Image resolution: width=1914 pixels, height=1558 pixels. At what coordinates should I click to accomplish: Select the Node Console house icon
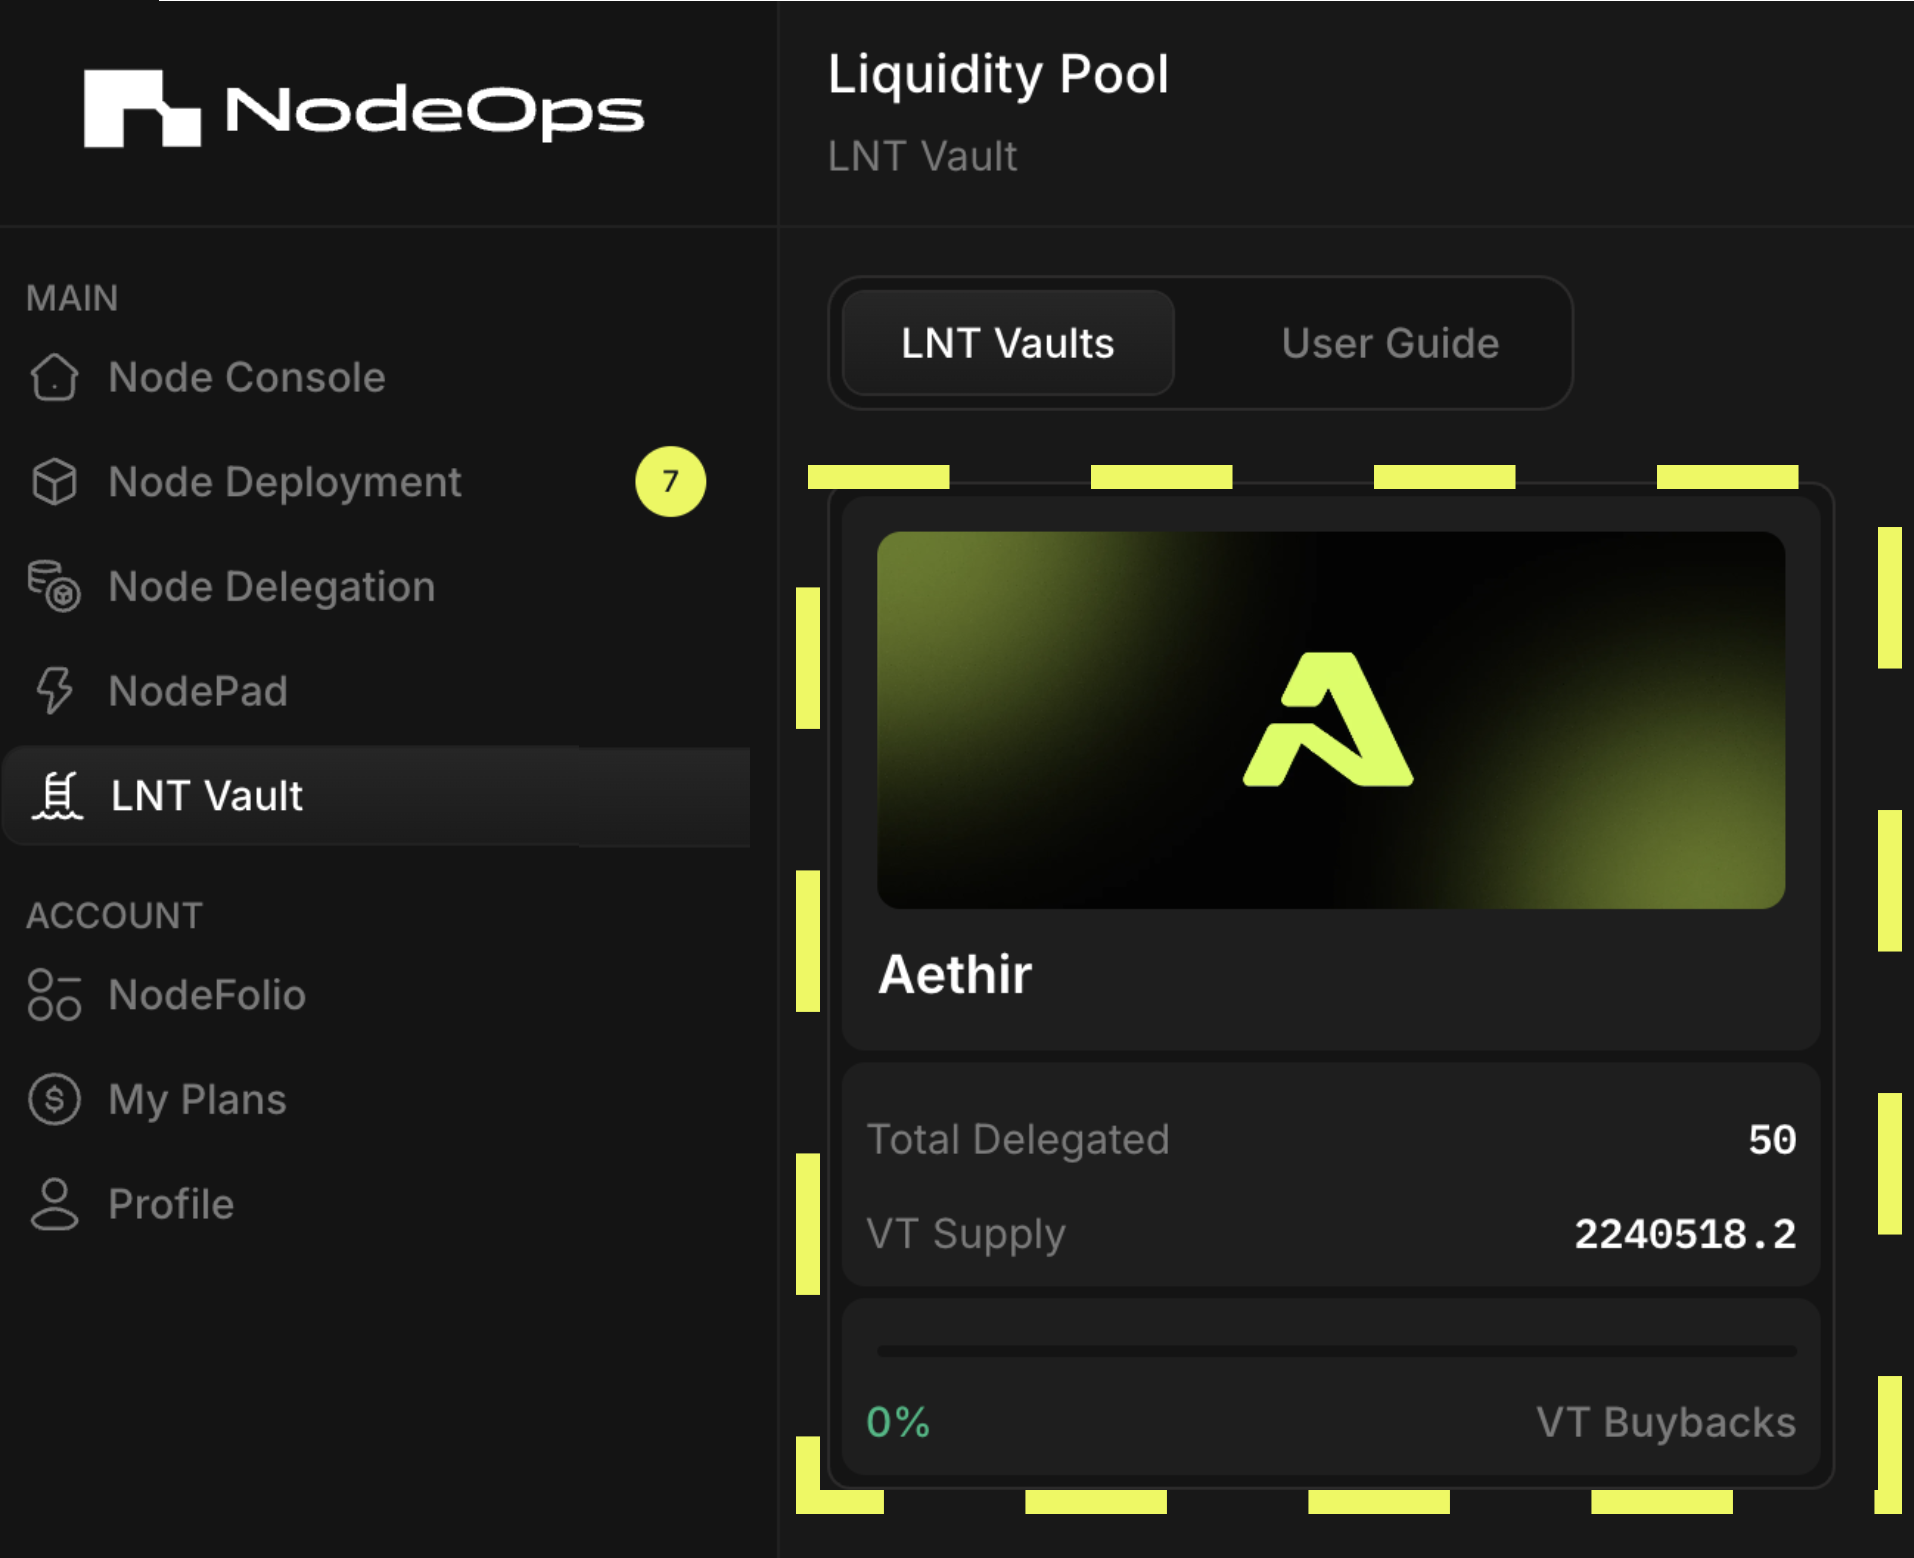(x=55, y=378)
